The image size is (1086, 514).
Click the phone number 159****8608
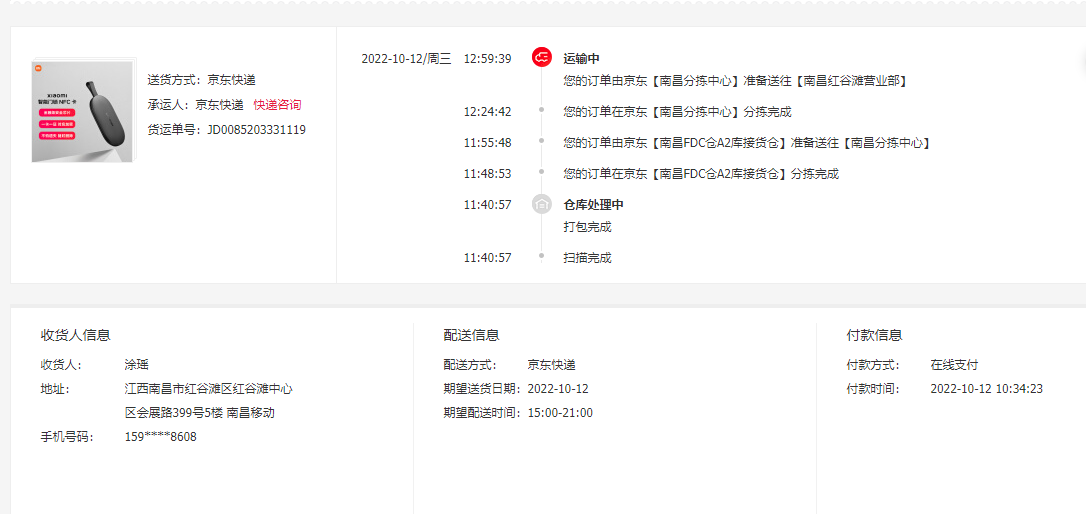click(161, 437)
